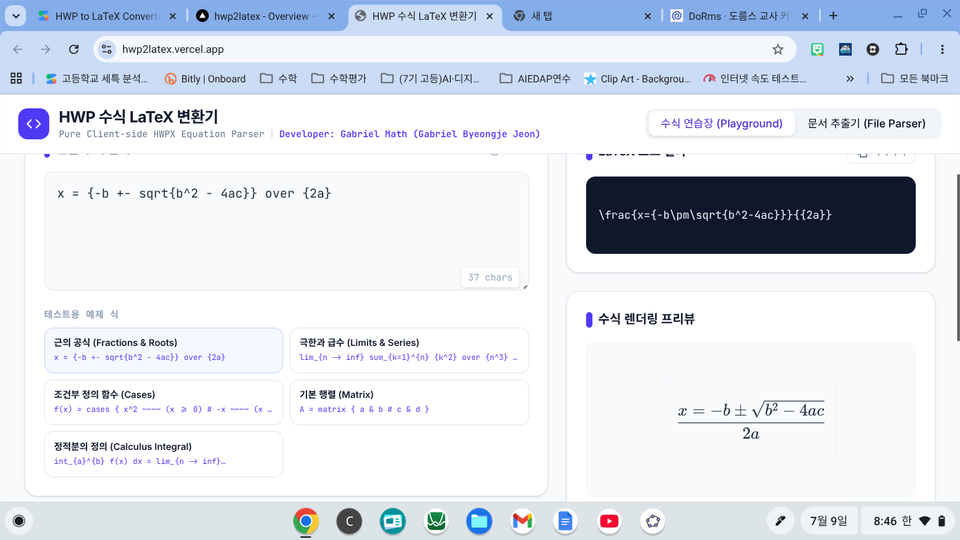Load the 기본 행렬 (Matrix) example
960x540 pixels.
point(409,402)
